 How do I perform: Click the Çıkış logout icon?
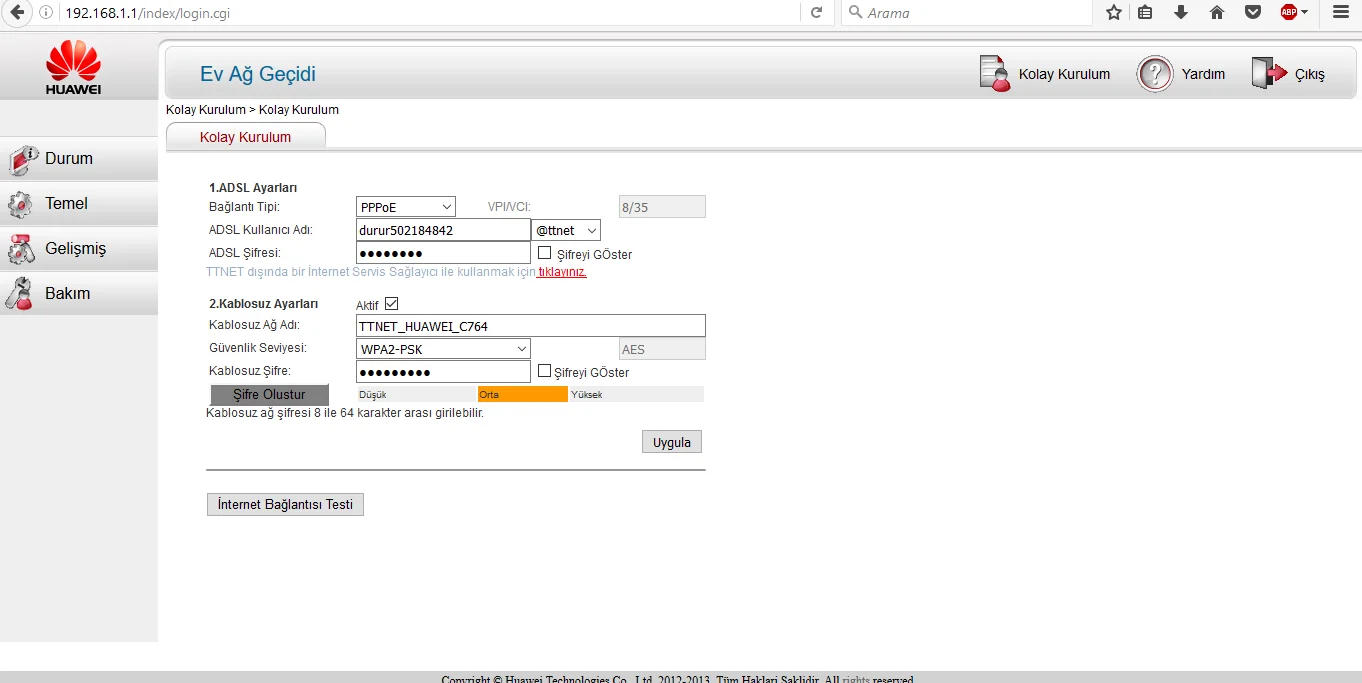(x=1268, y=74)
